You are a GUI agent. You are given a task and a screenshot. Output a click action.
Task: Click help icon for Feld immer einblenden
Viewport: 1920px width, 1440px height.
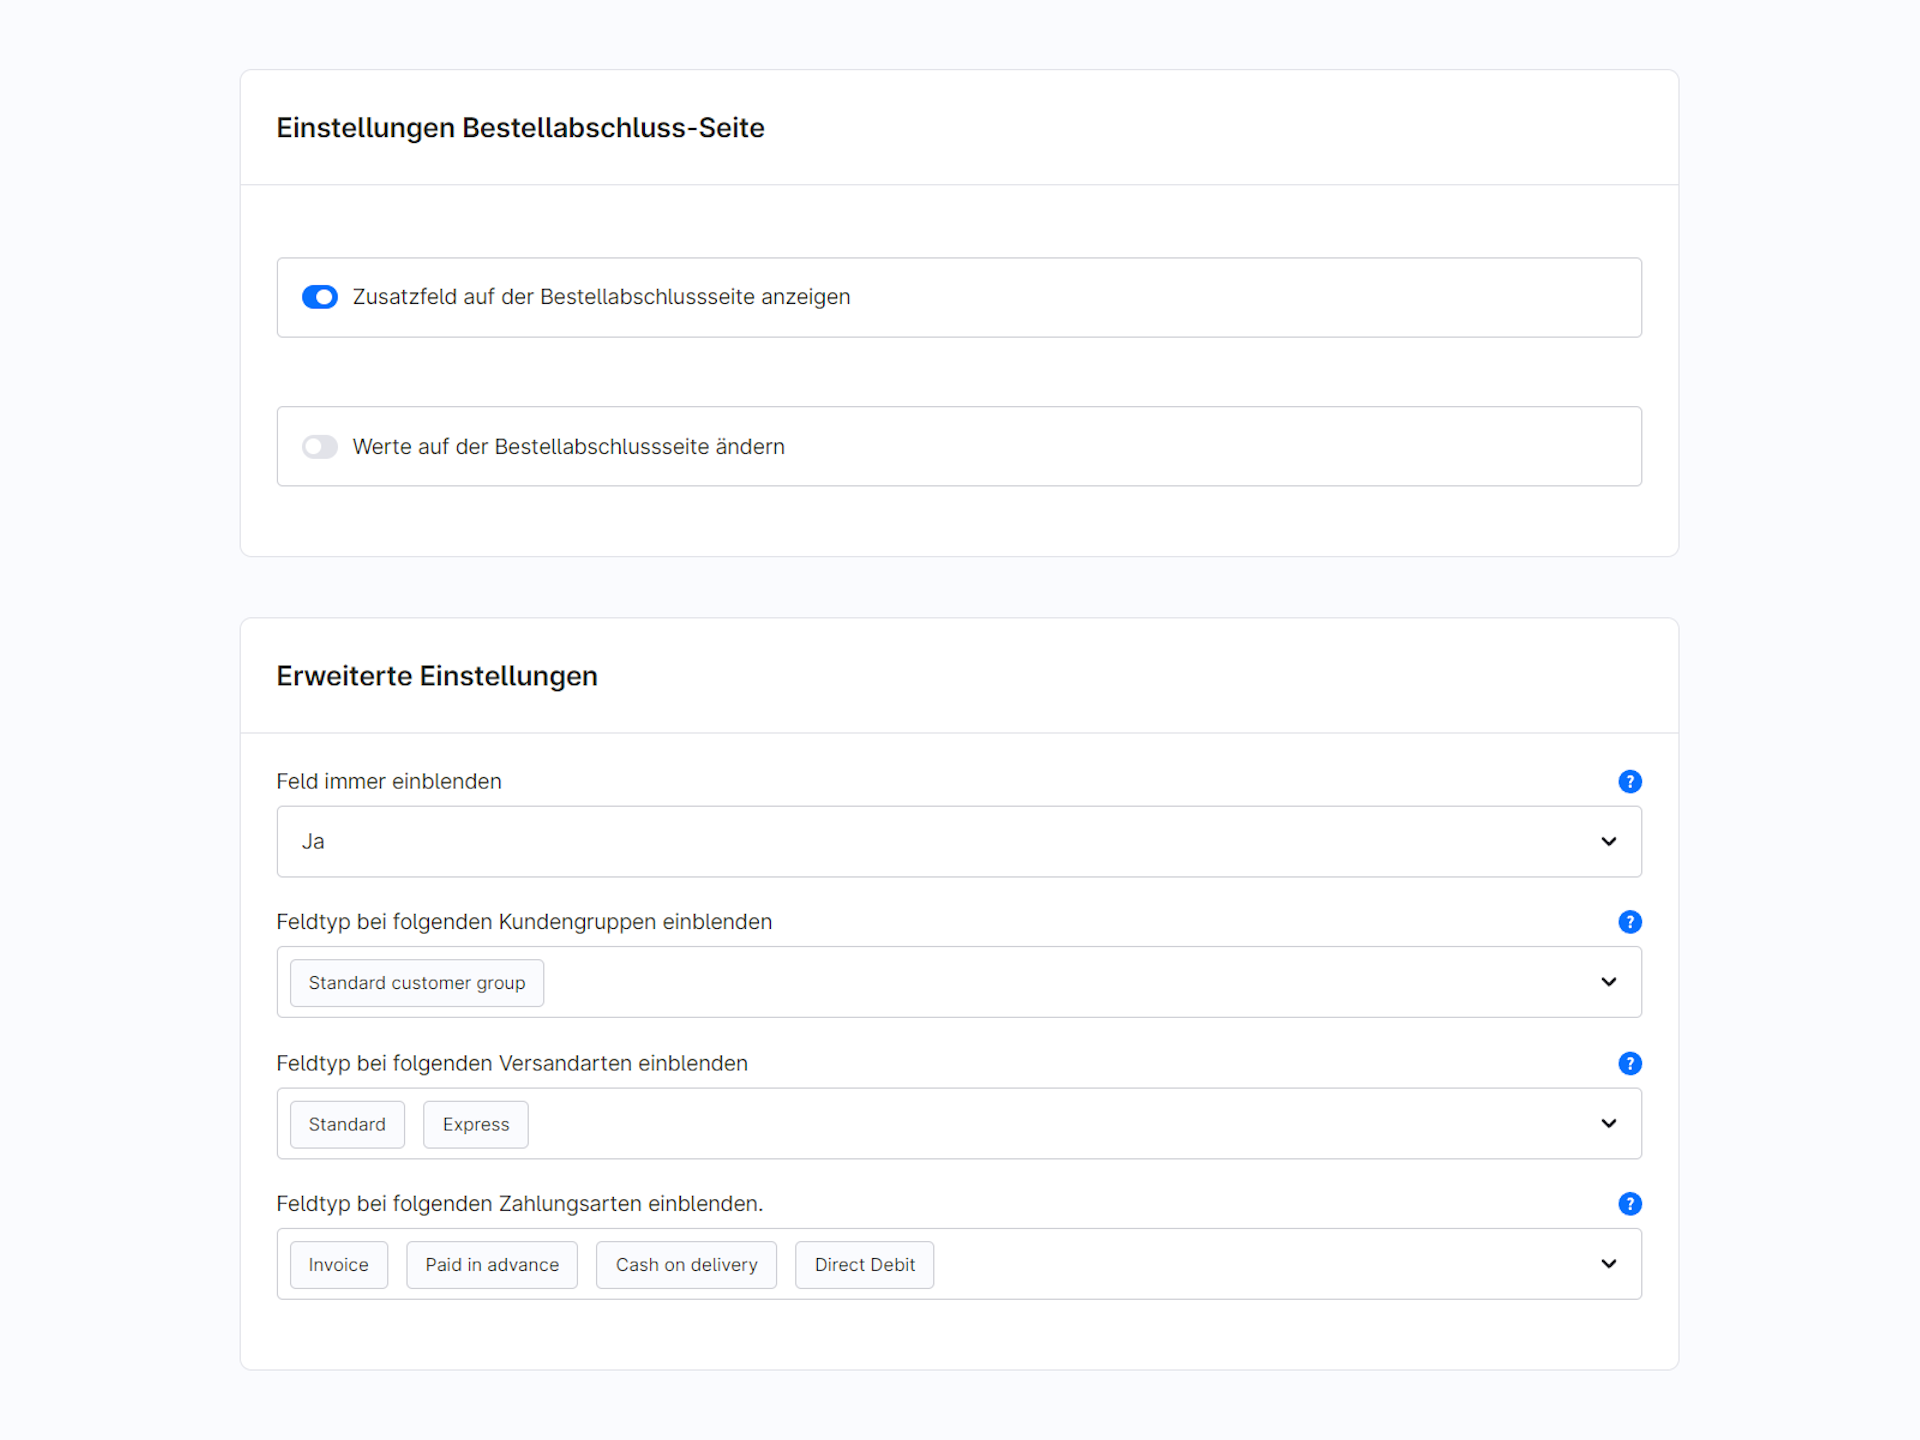(x=1629, y=781)
